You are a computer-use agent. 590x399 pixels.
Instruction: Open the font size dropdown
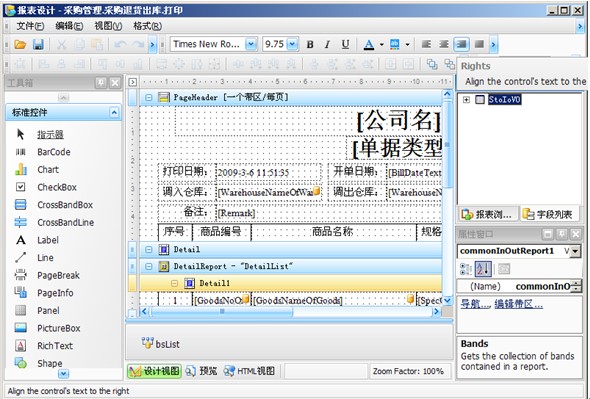point(292,44)
